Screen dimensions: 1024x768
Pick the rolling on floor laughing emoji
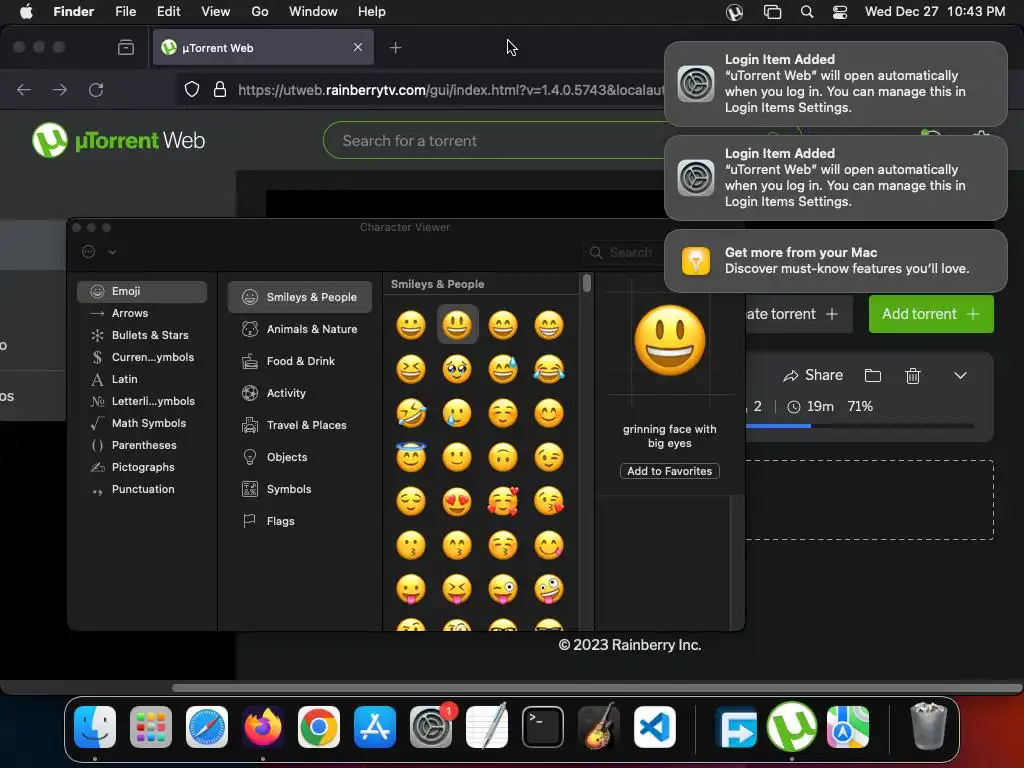point(411,413)
